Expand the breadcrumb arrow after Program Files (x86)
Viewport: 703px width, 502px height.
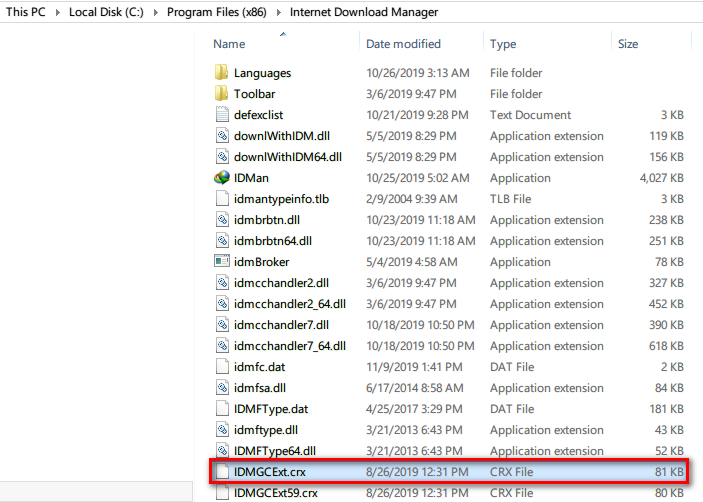(278, 12)
